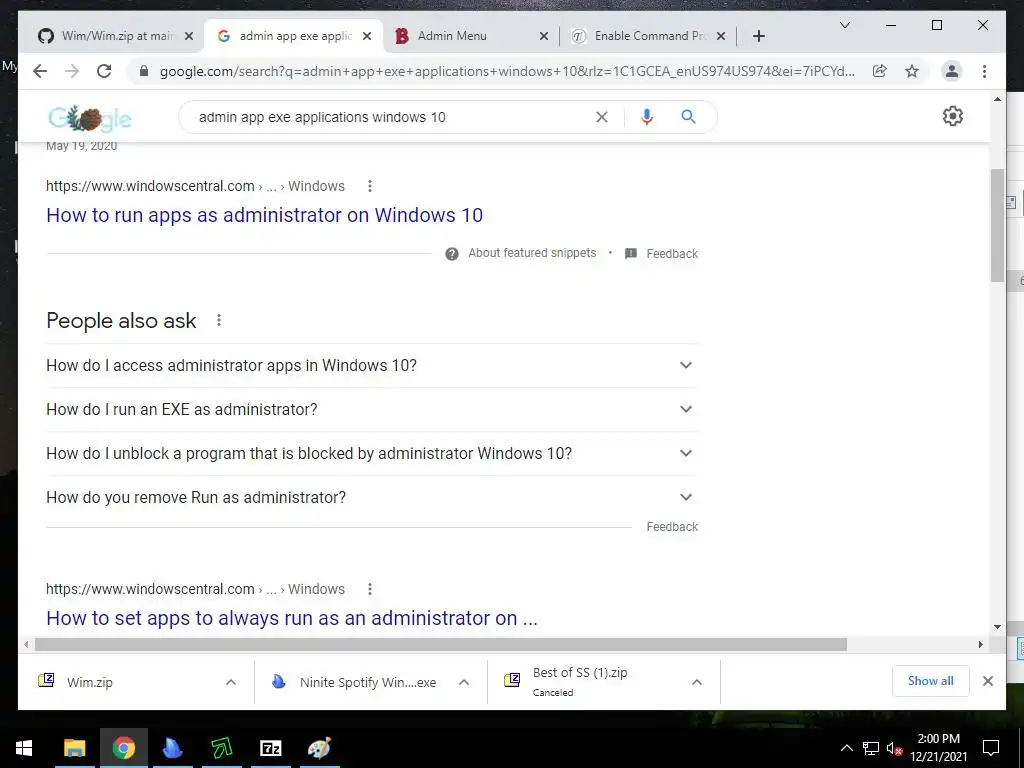
Task: Open Google quick settings gear
Action: pyautogui.click(x=953, y=116)
